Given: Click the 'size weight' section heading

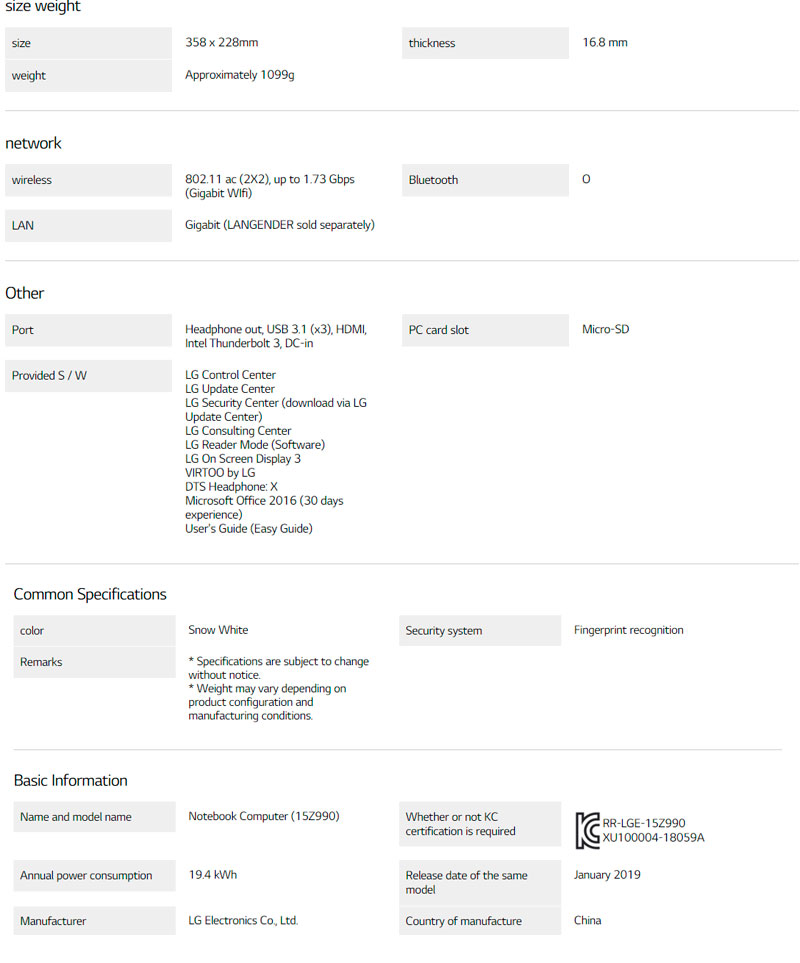Looking at the screenshot, I should 43,7.
